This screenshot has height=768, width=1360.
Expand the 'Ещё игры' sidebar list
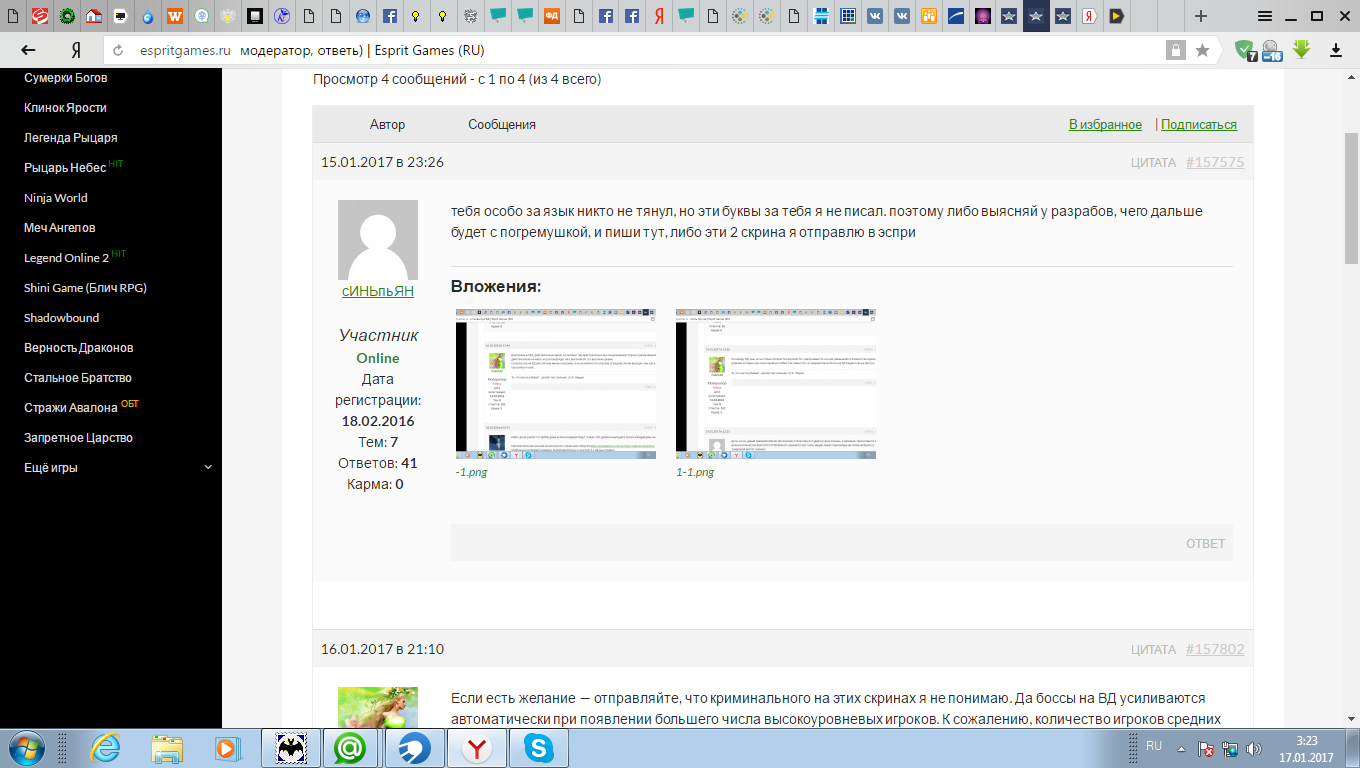[x=207, y=467]
